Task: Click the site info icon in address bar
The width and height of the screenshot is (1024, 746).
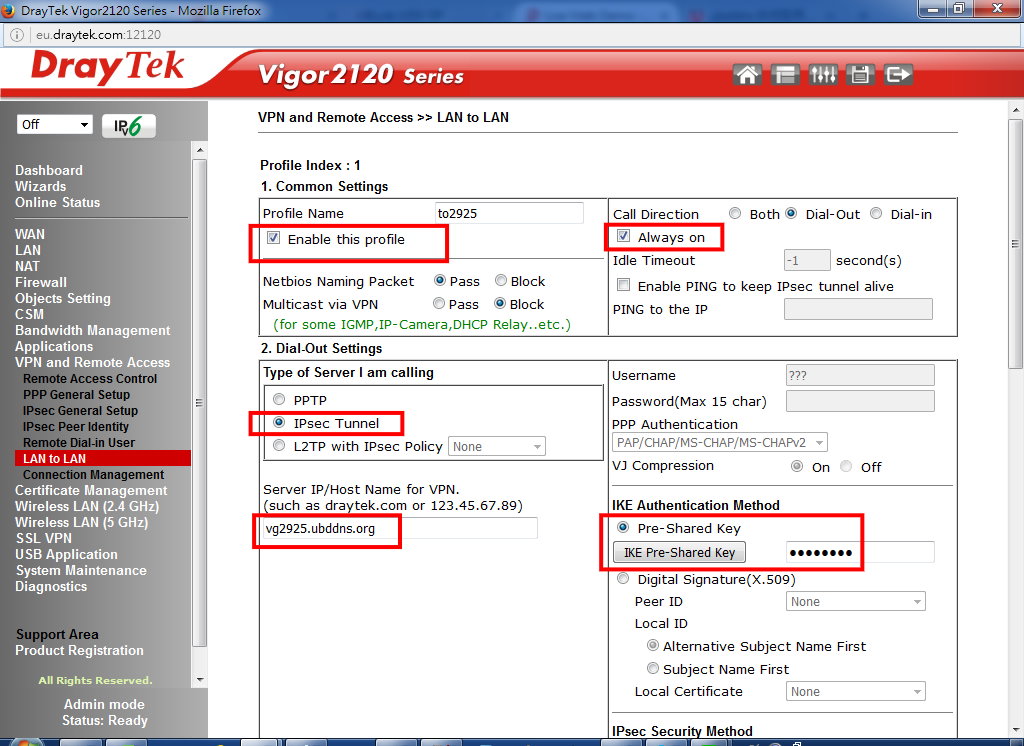Action: coord(17,34)
